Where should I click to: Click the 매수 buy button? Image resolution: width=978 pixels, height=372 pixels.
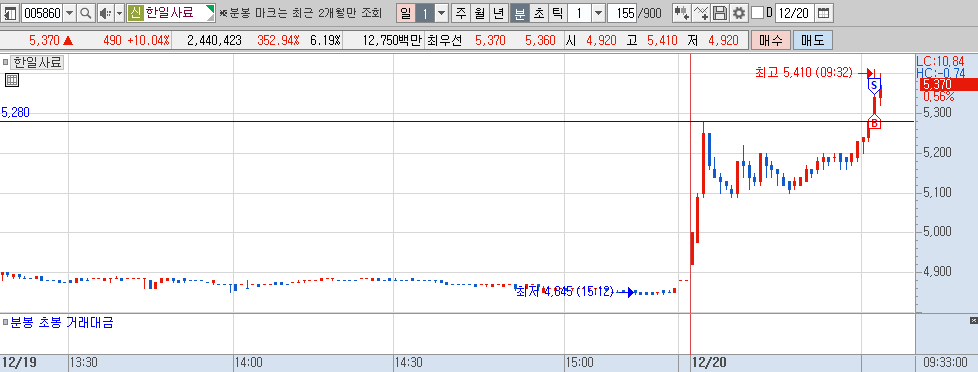click(771, 41)
